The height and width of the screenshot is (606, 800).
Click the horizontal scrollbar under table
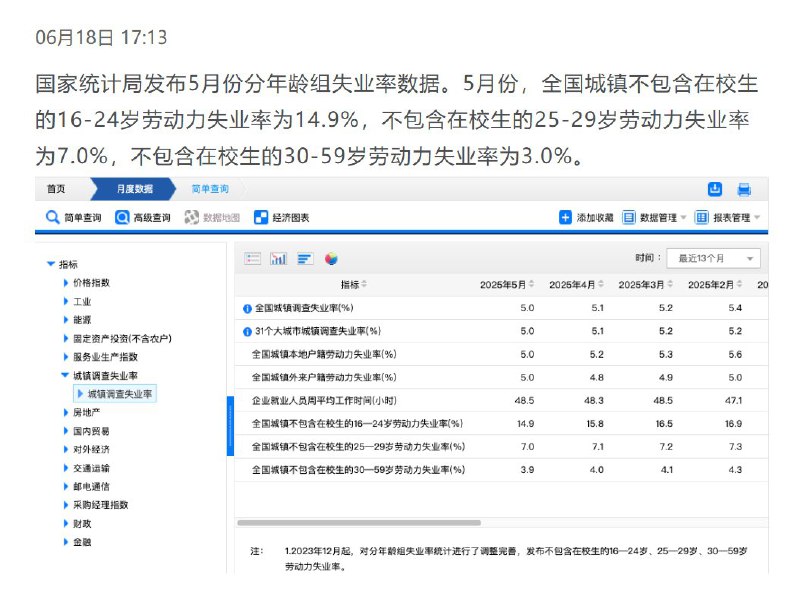[359, 523]
